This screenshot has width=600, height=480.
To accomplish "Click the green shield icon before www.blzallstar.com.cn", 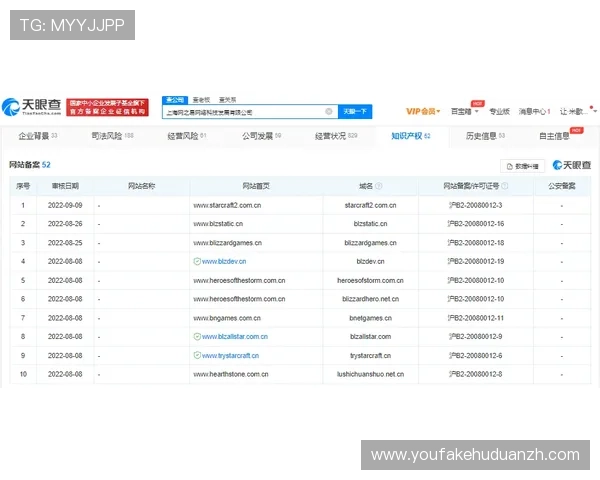I will (197, 337).
